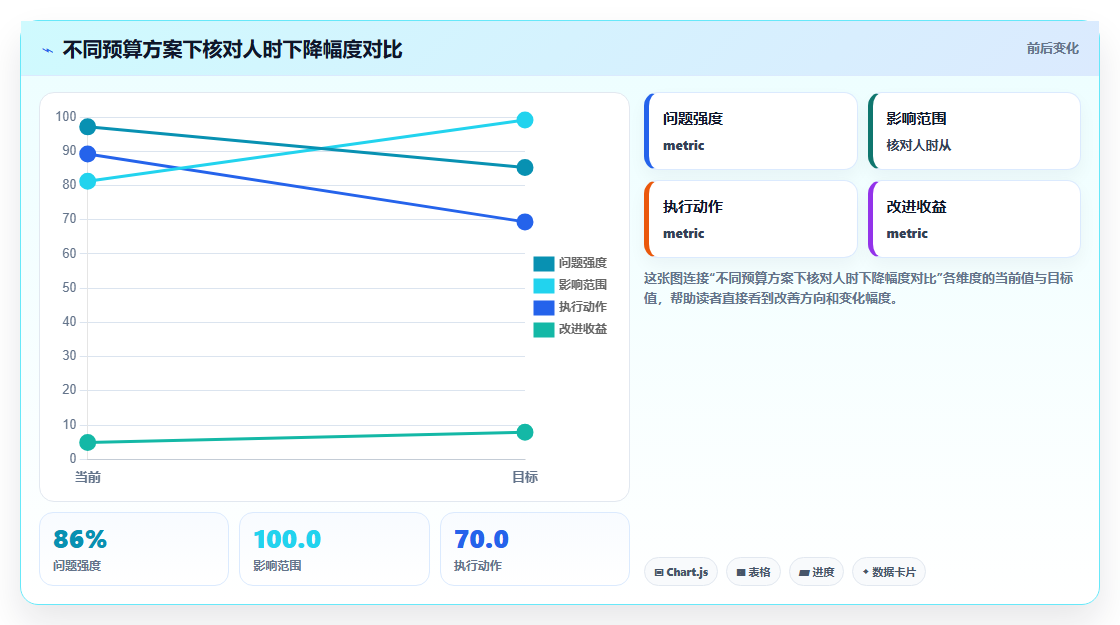
Task: Click the 进度 tag chip
Action: click(816, 572)
